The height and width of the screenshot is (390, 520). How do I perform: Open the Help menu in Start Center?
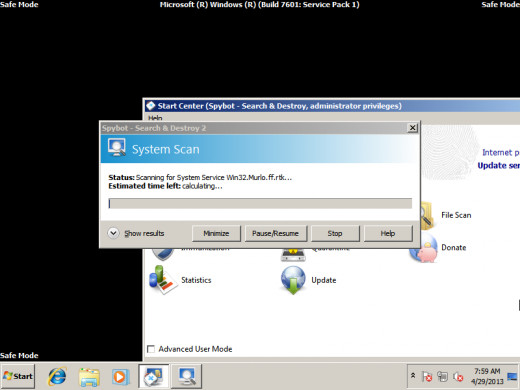pos(155,118)
